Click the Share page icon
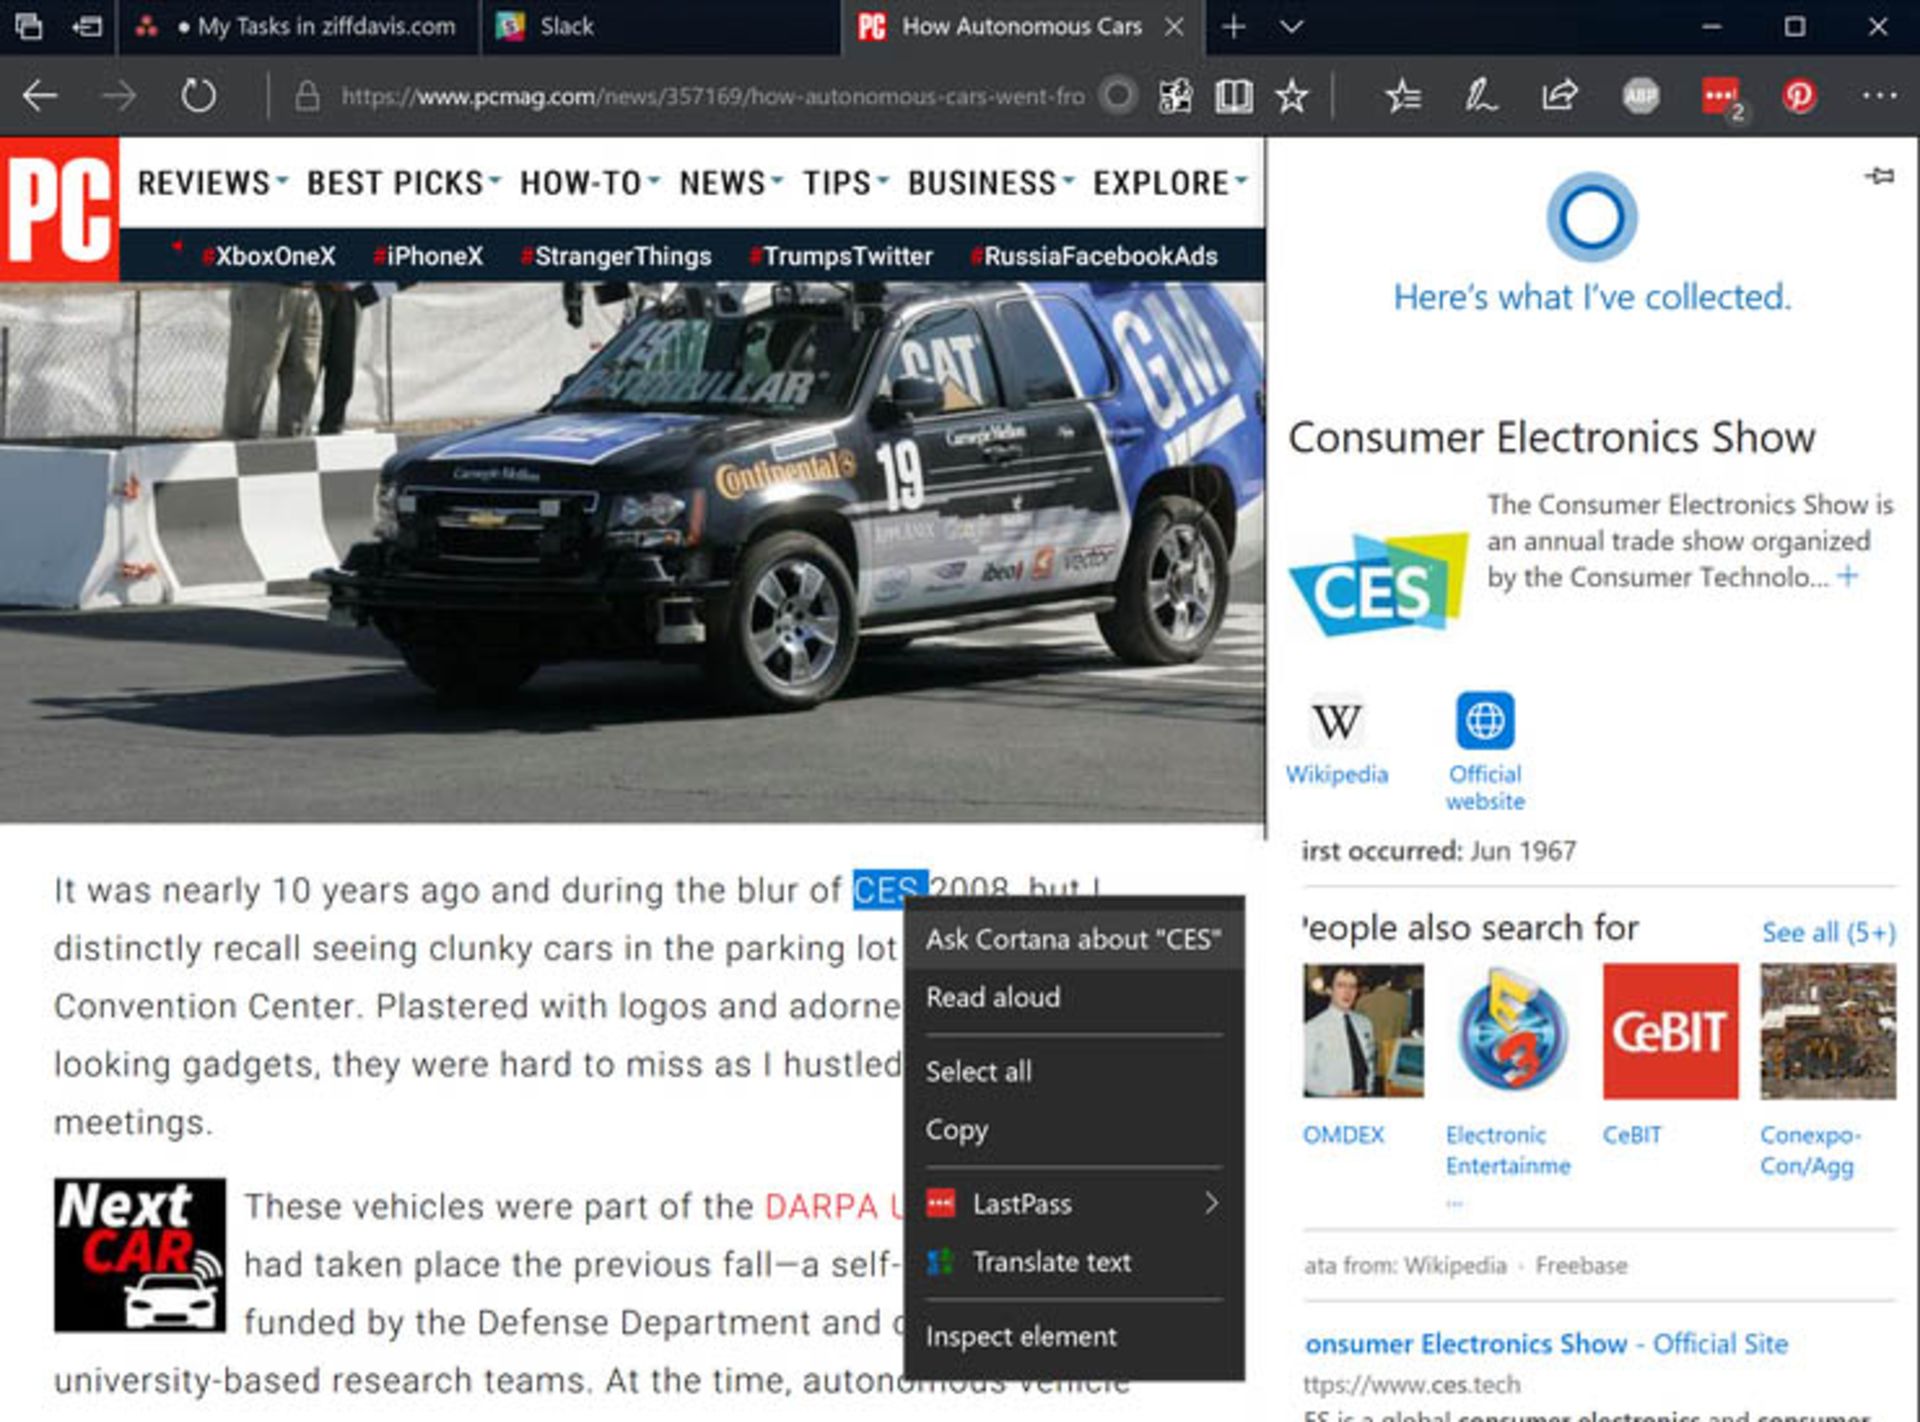 pyautogui.click(x=1559, y=96)
